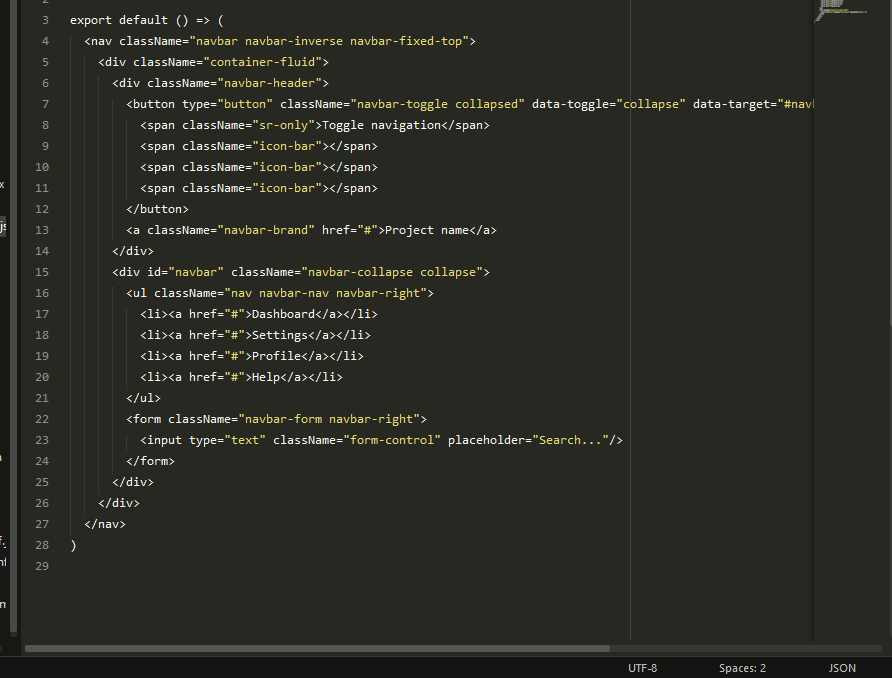Click "Project name" anchor text

(x=427, y=230)
